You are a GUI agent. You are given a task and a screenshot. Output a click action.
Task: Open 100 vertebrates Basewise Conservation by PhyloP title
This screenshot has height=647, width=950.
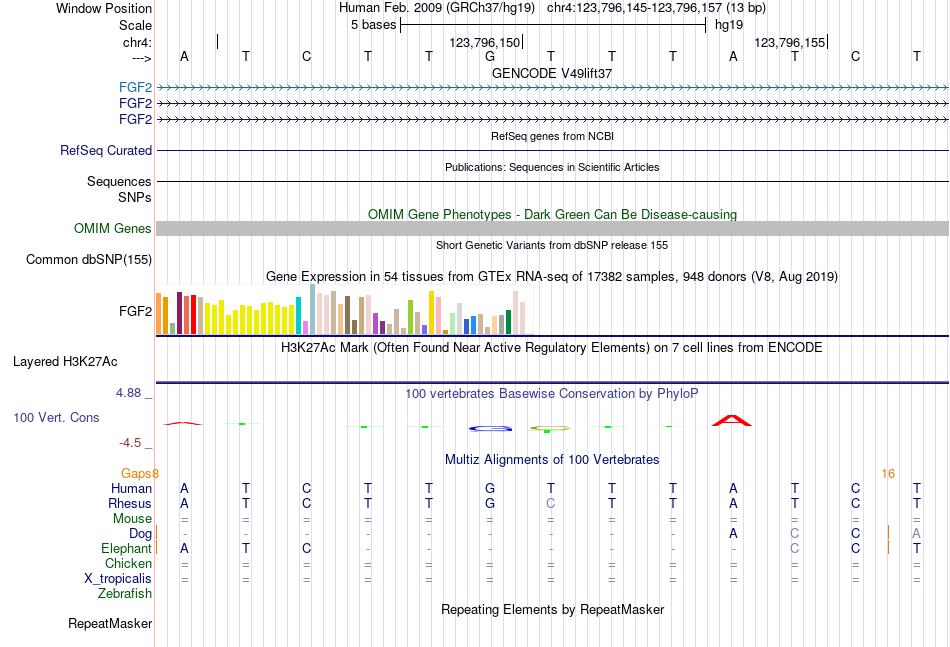(x=552, y=394)
